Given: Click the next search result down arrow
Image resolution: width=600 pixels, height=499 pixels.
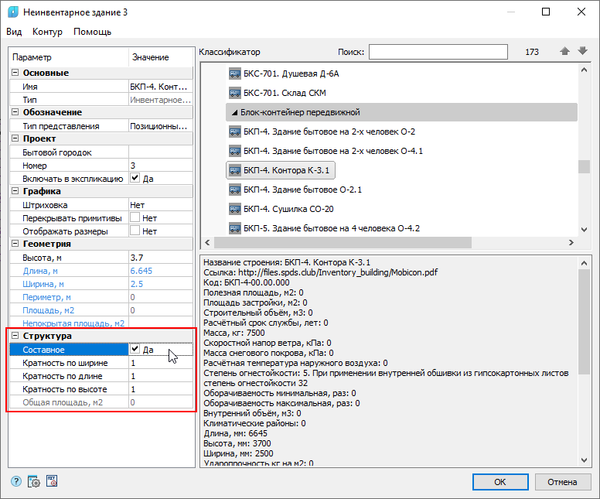Looking at the screenshot, I should click(582, 51).
